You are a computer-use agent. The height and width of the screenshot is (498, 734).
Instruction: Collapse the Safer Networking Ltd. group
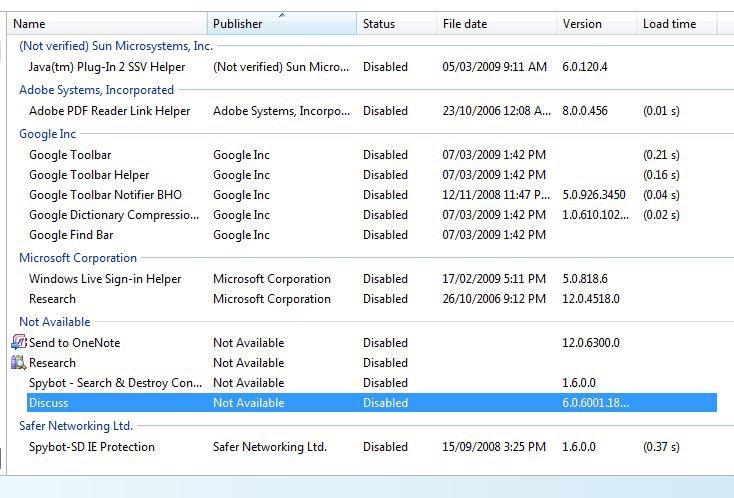[x=76, y=426]
